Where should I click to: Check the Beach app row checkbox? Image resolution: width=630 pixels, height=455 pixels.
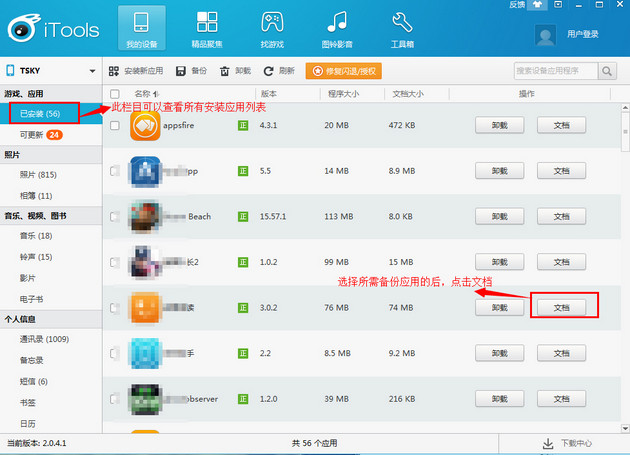click(x=115, y=217)
